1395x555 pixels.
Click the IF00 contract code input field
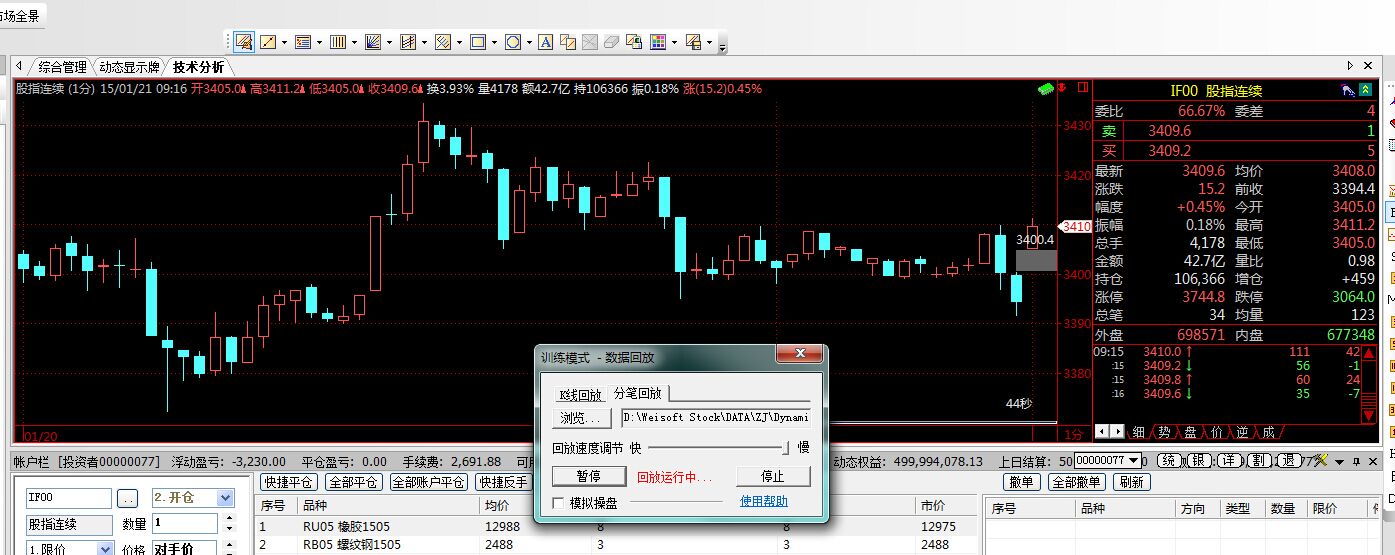68,498
